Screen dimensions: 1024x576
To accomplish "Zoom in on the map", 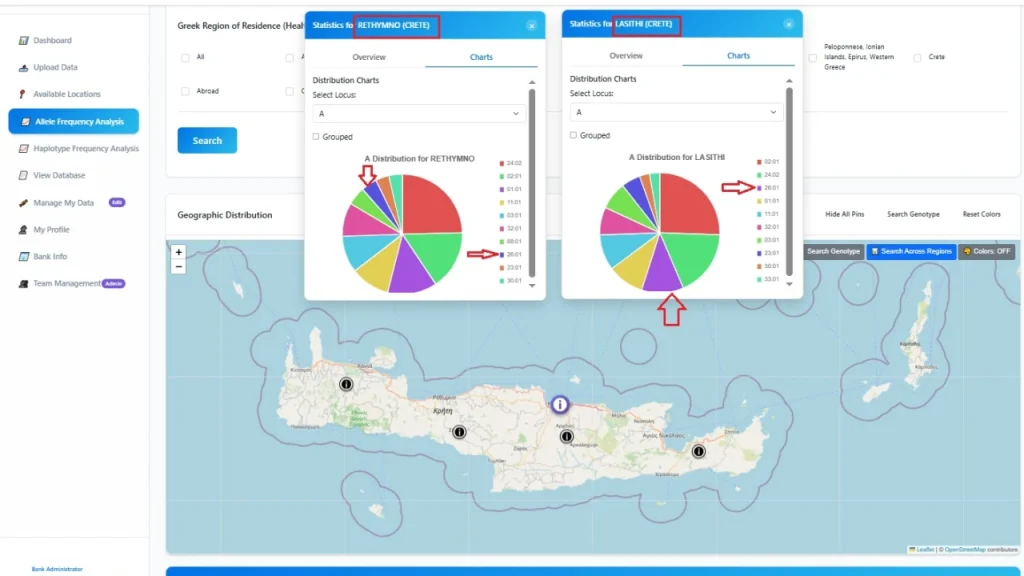I will pyautogui.click(x=179, y=253).
